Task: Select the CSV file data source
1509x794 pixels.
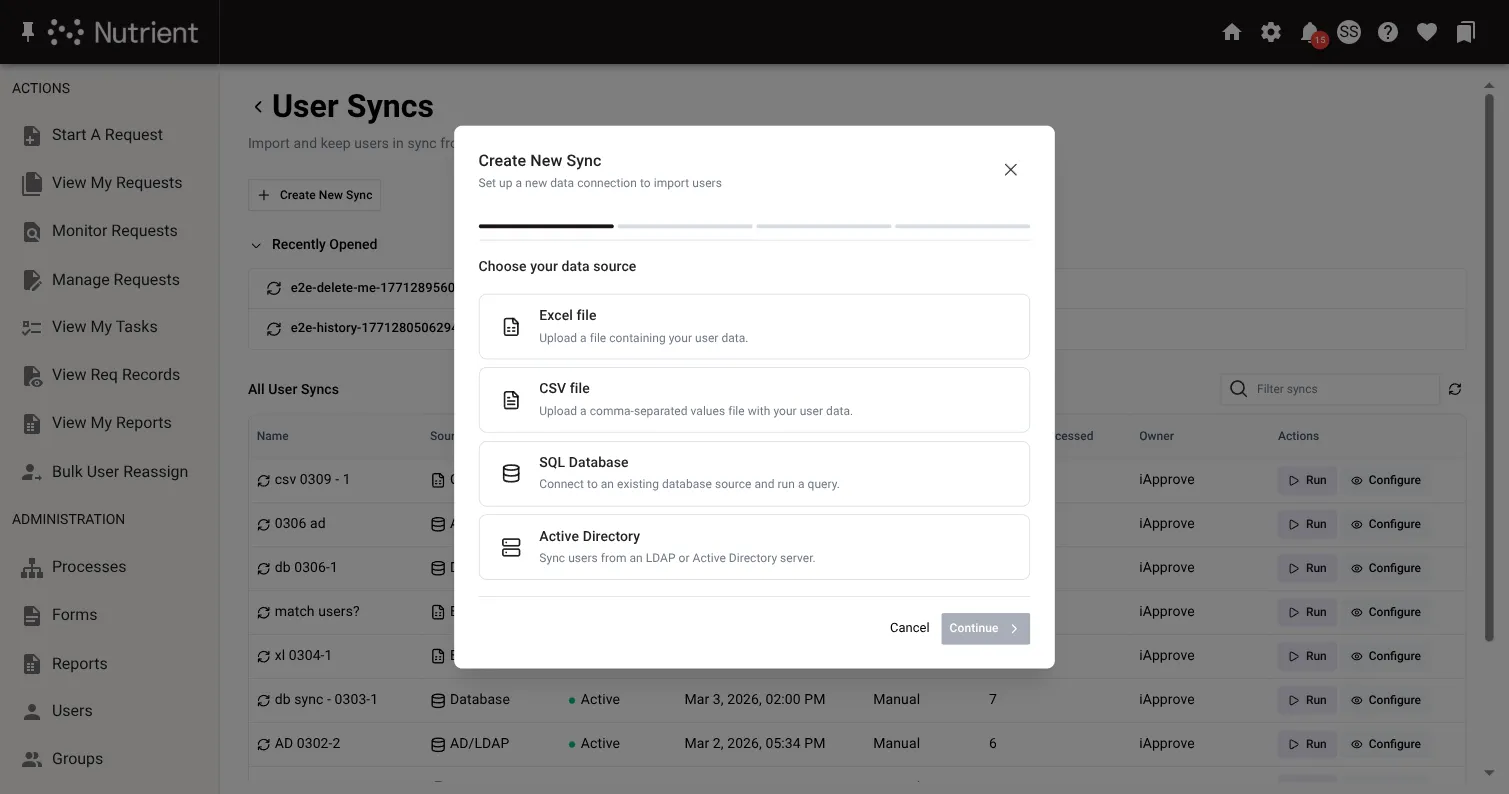Action: click(x=754, y=400)
